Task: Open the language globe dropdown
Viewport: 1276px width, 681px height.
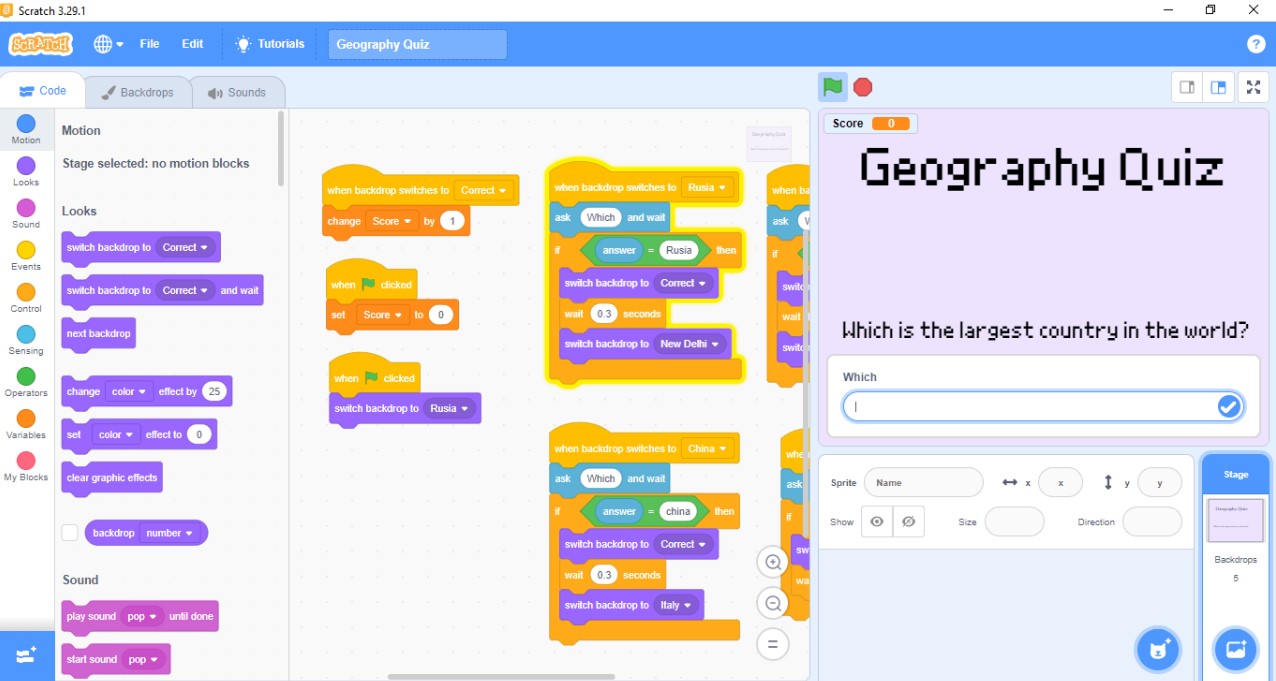Action: coord(108,44)
